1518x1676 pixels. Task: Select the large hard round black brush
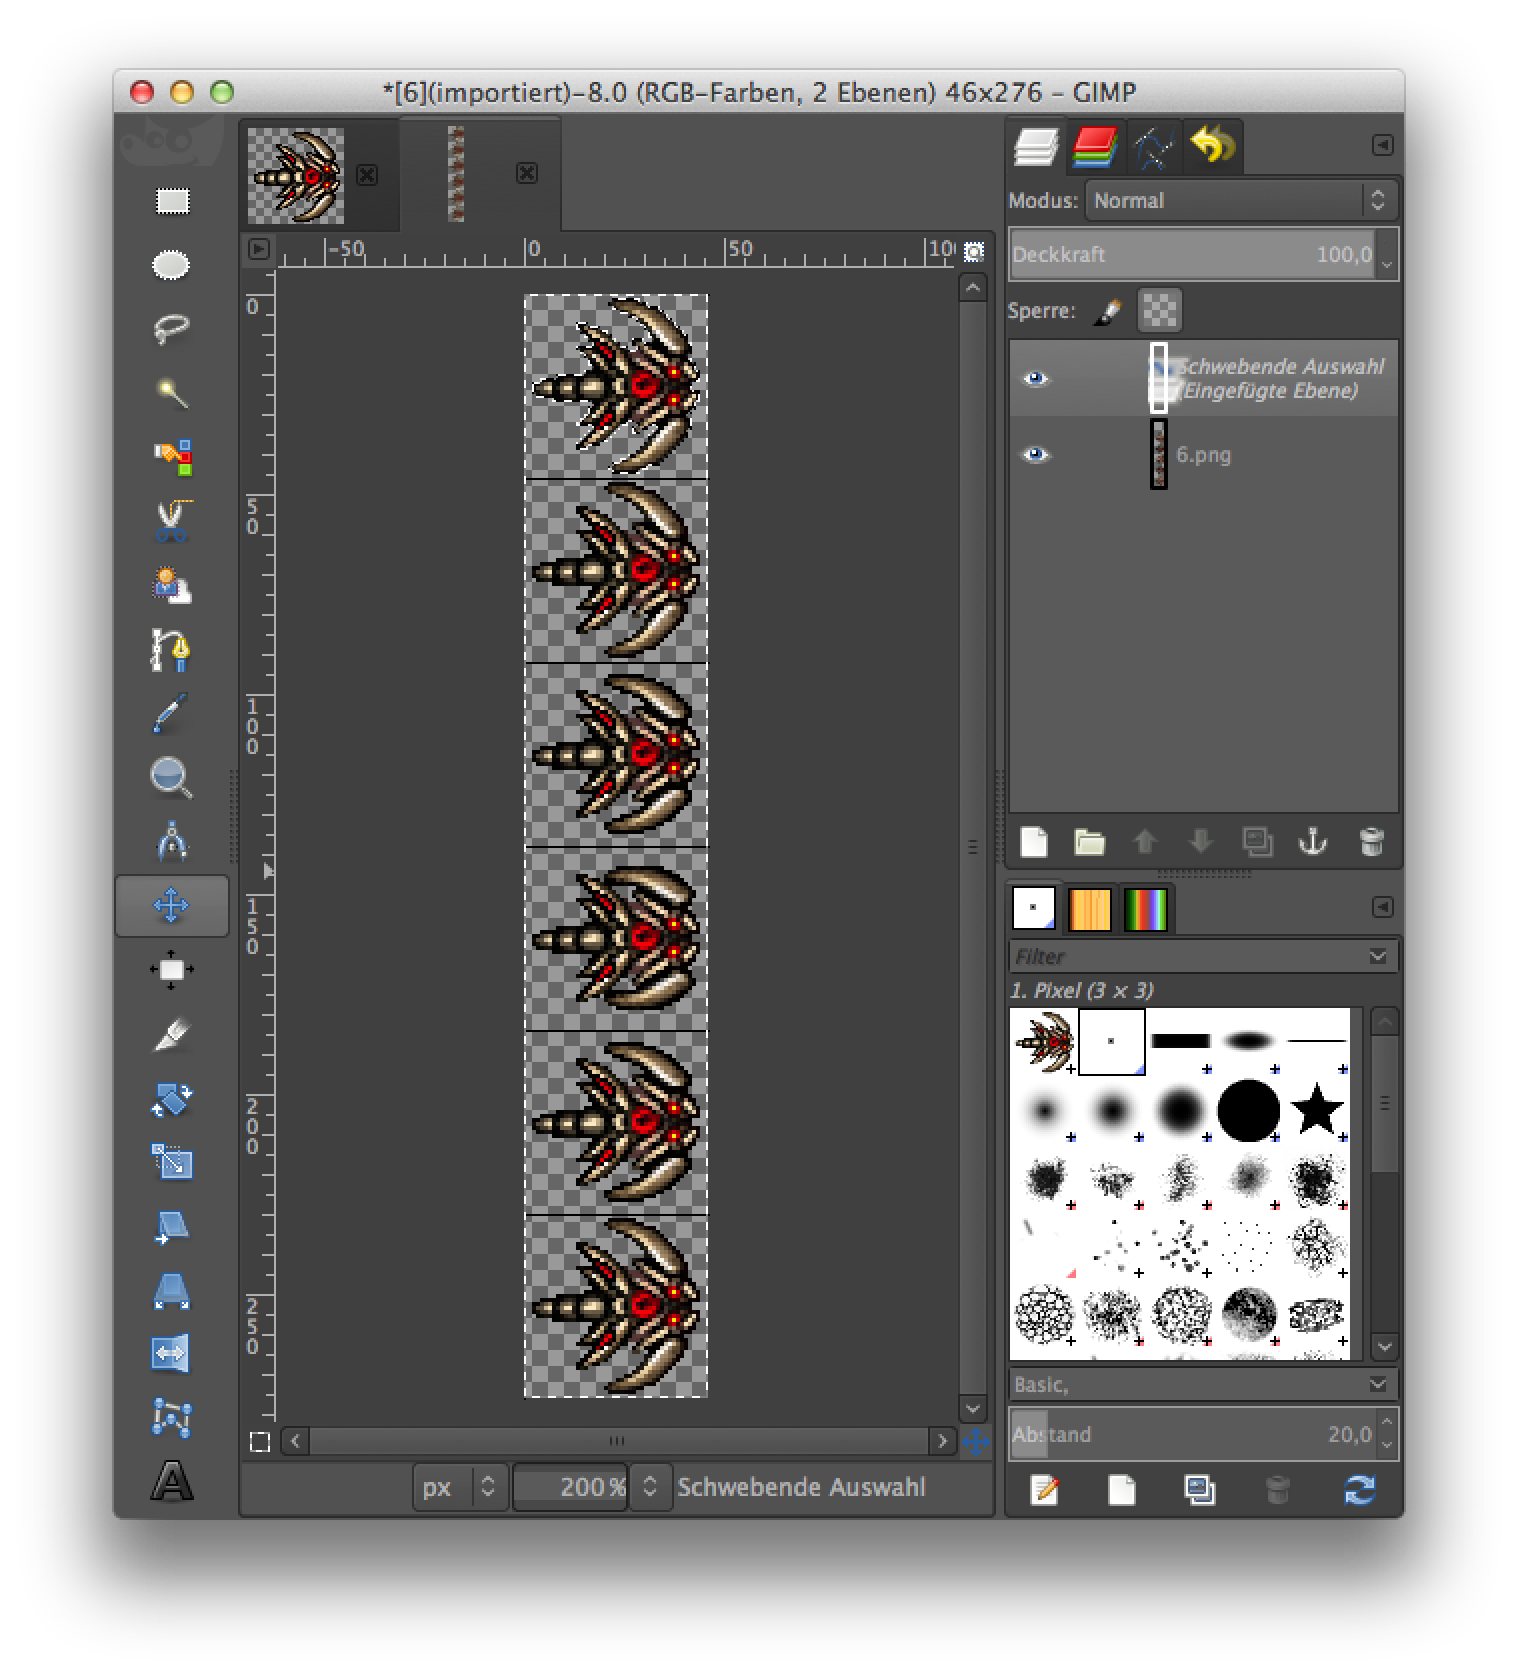1248,1110
